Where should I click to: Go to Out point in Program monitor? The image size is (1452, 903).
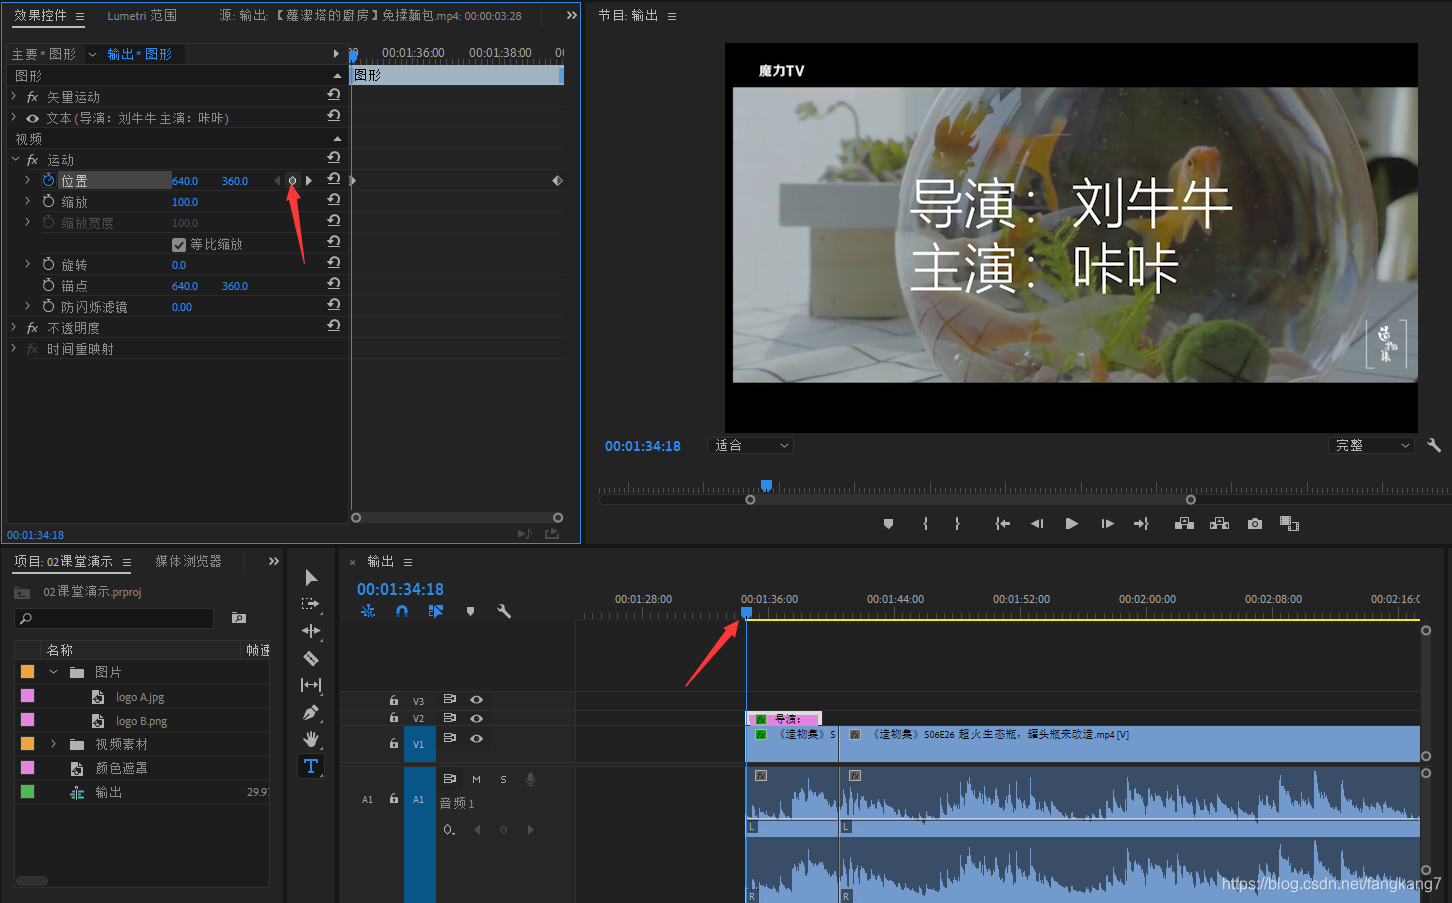click(1141, 523)
